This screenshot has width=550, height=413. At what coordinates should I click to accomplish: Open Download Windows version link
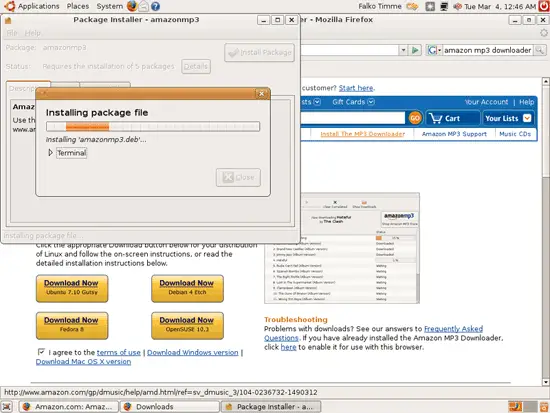[193, 352]
